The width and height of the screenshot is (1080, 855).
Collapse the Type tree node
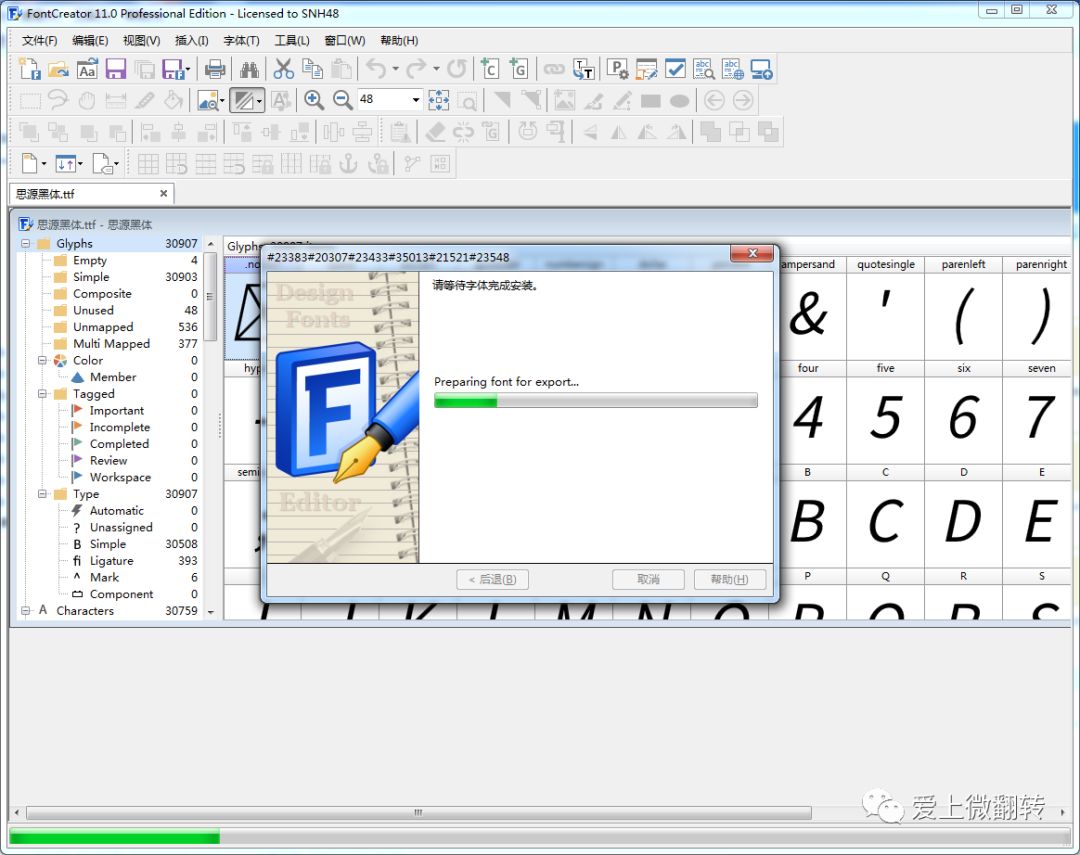[42, 494]
